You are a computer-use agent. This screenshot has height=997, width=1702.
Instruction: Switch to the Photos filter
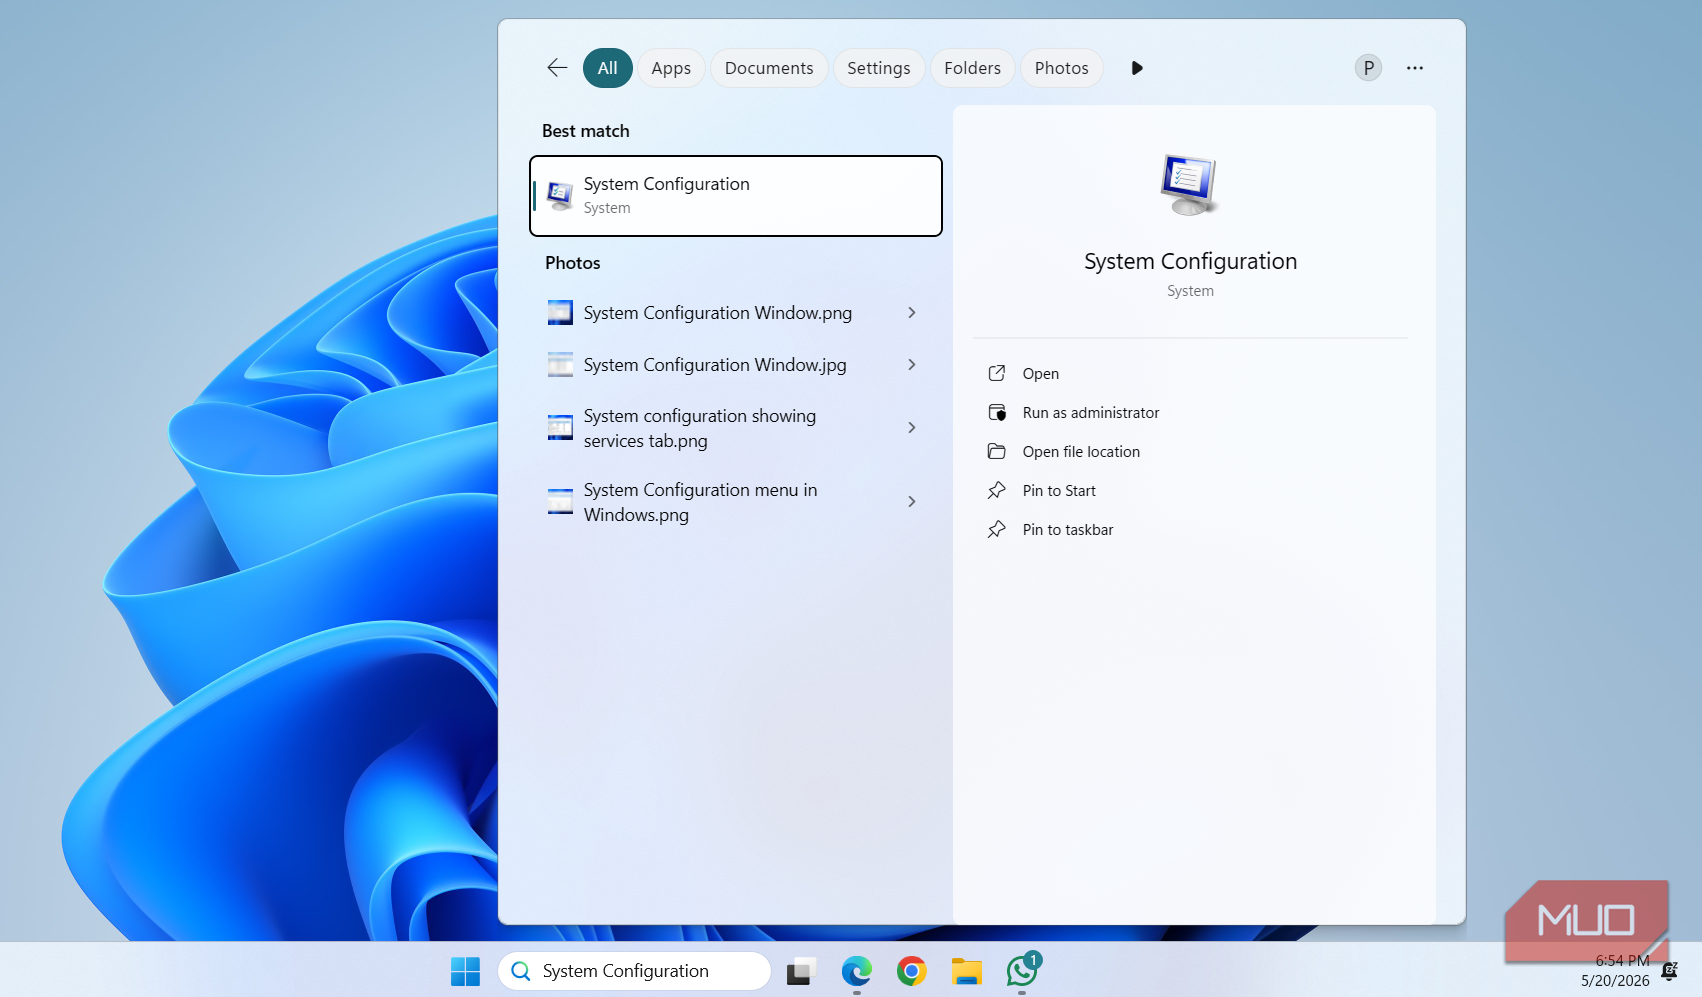1062,68
